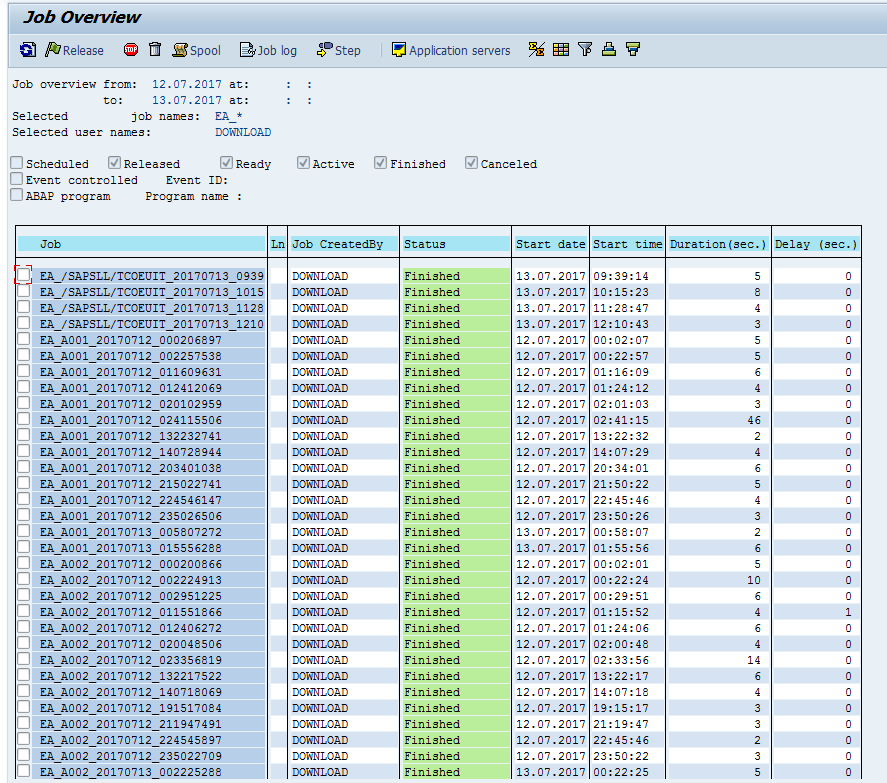Enable the Scheduled status checkbox
The image size is (887, 783).
click(15, 162)
